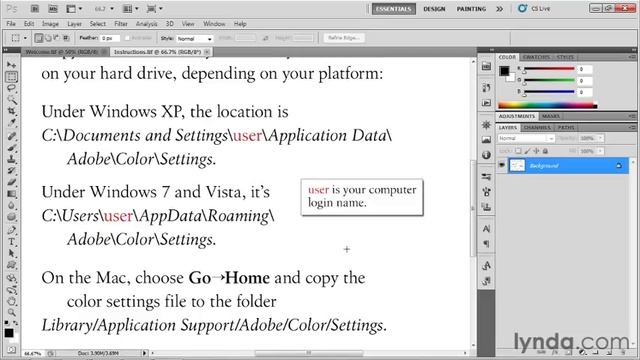The width and height of the screenshot is (640, 360).
Task: Select the Hand tool
Action: point(11,302)
